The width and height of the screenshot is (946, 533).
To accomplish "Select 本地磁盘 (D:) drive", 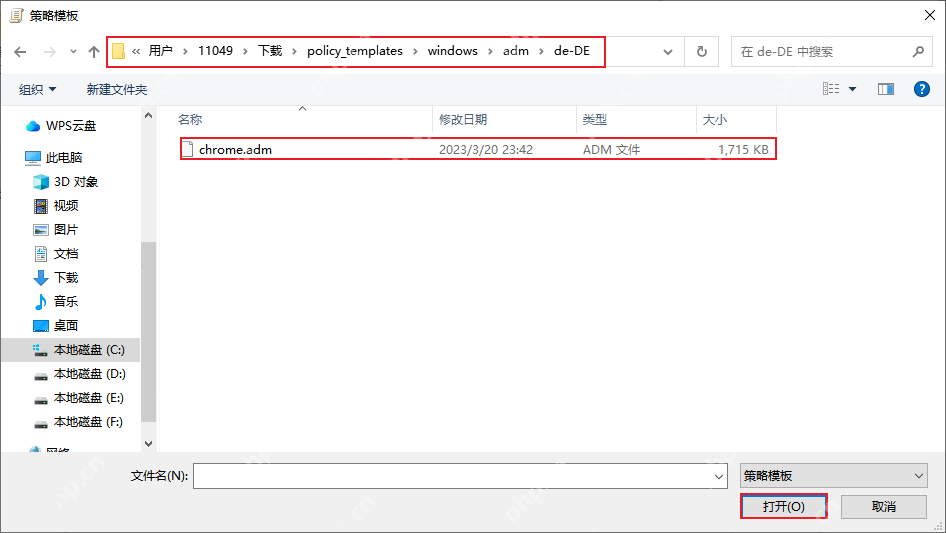I will (x=78, y=374).
